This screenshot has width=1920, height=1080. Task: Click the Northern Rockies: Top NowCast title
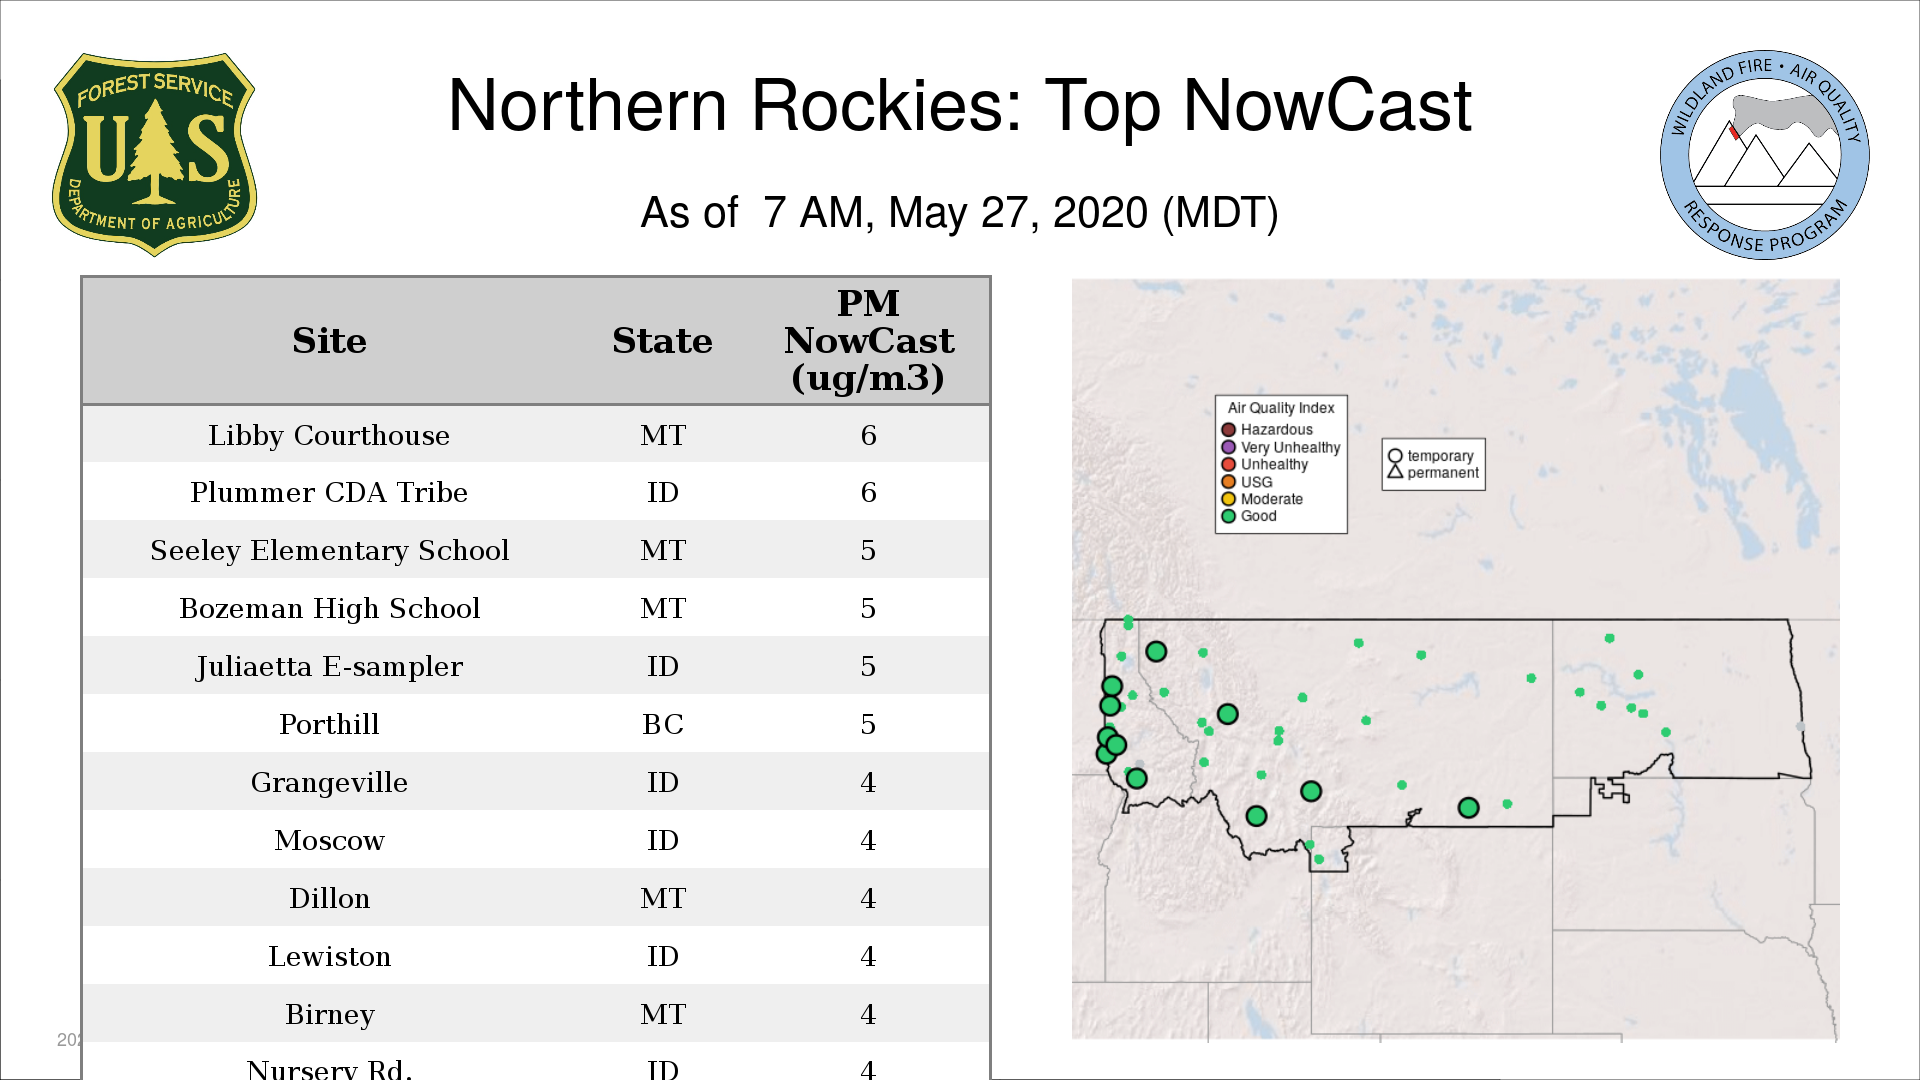click(x=959, y=106)
